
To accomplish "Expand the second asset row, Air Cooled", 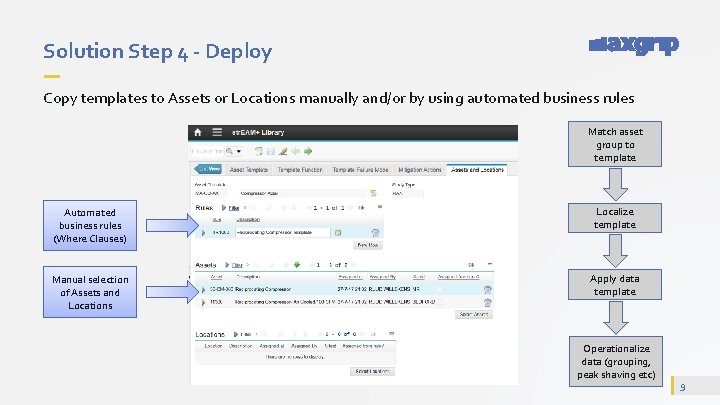I will [203, 303].
